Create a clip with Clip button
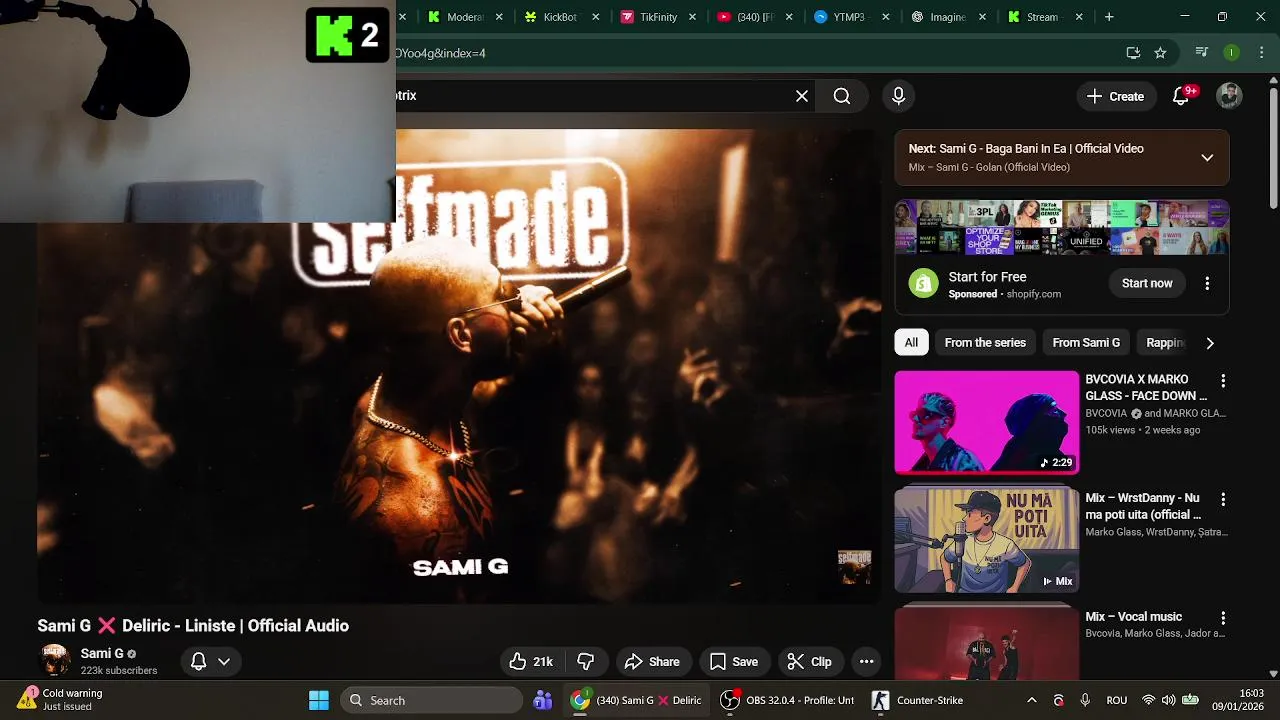Screen dimensions: 1280x720 pyautogui.click(x=809, y=661)
